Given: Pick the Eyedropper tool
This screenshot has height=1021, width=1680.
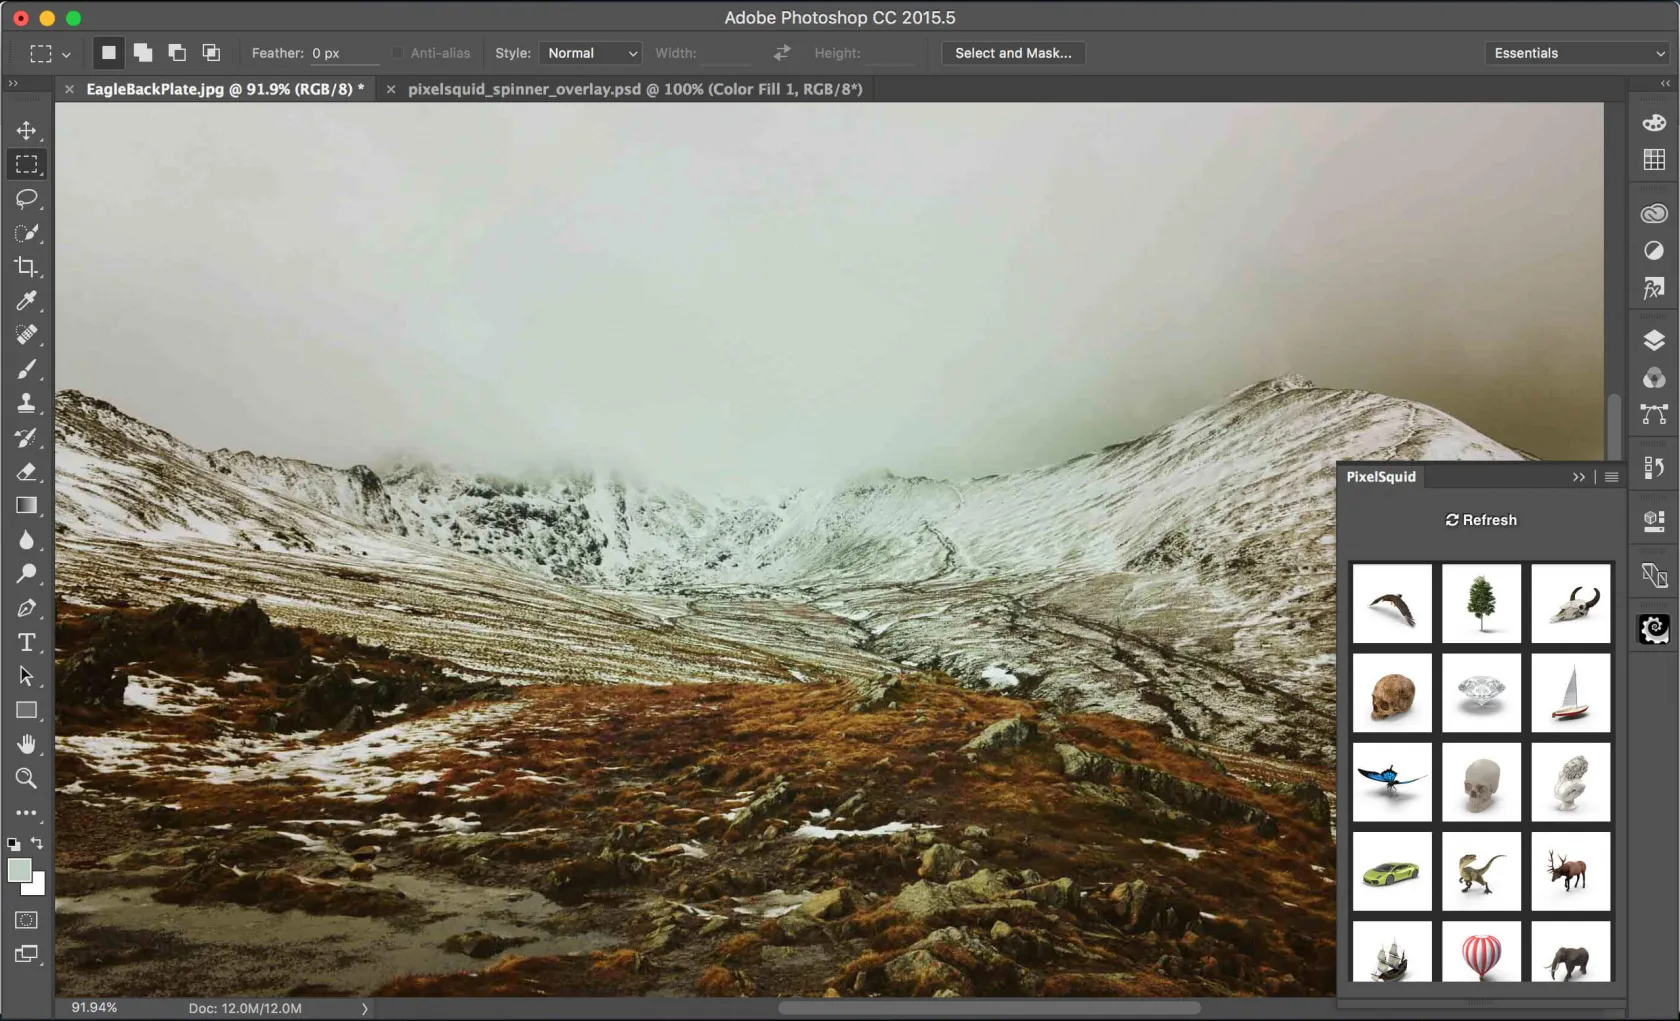Looking at the screenshot, I should tap(26, 301).
